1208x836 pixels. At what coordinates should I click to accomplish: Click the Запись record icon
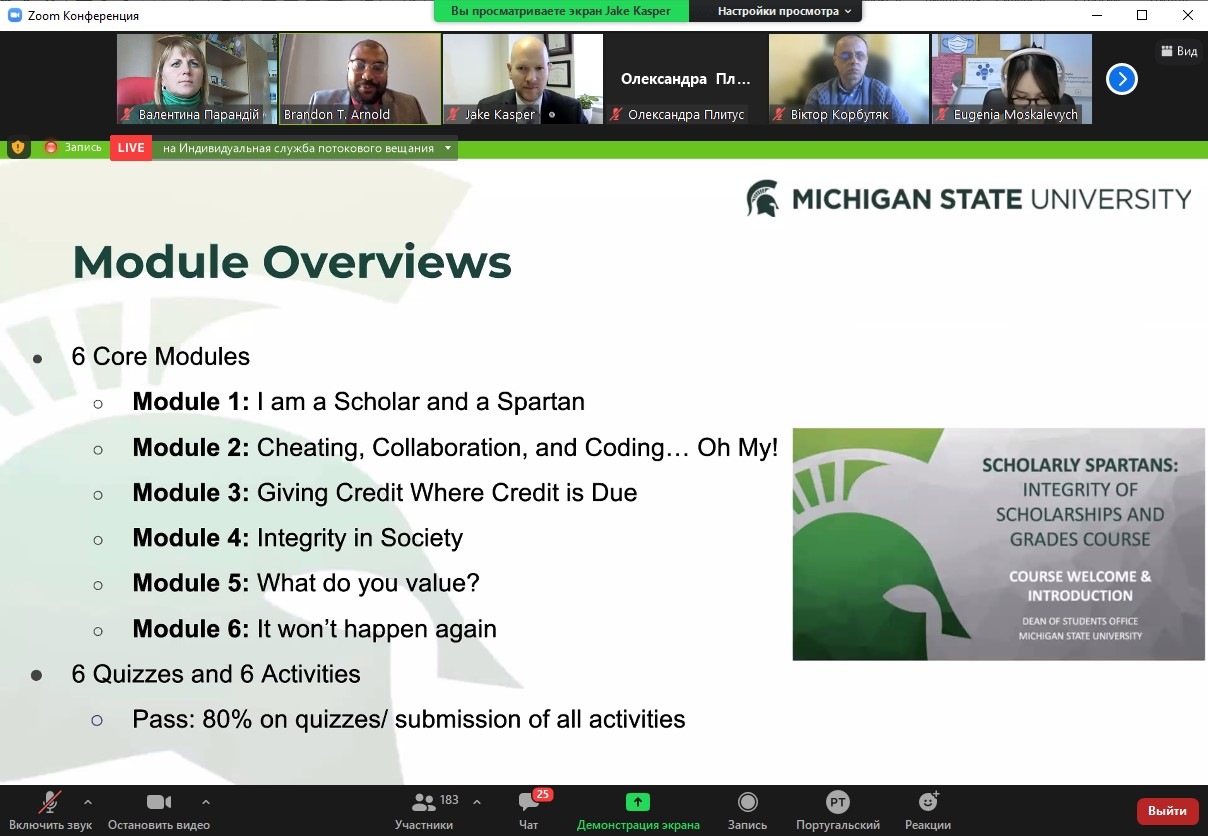click(747, 803)
